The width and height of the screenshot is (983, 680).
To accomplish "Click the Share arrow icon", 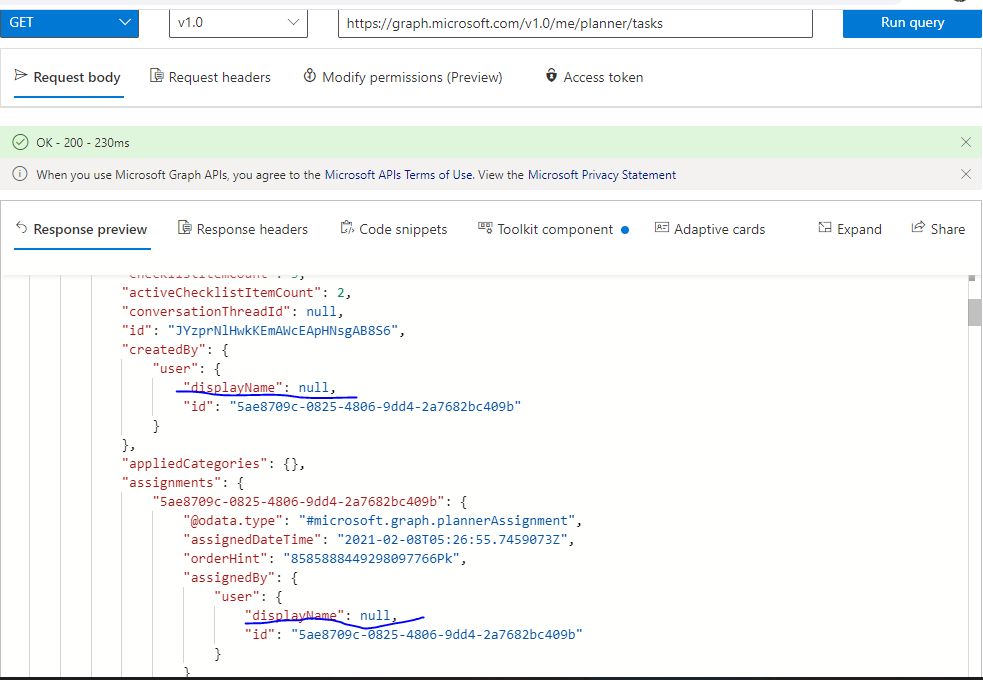I will pyautogui.click(x=918, y=227).
